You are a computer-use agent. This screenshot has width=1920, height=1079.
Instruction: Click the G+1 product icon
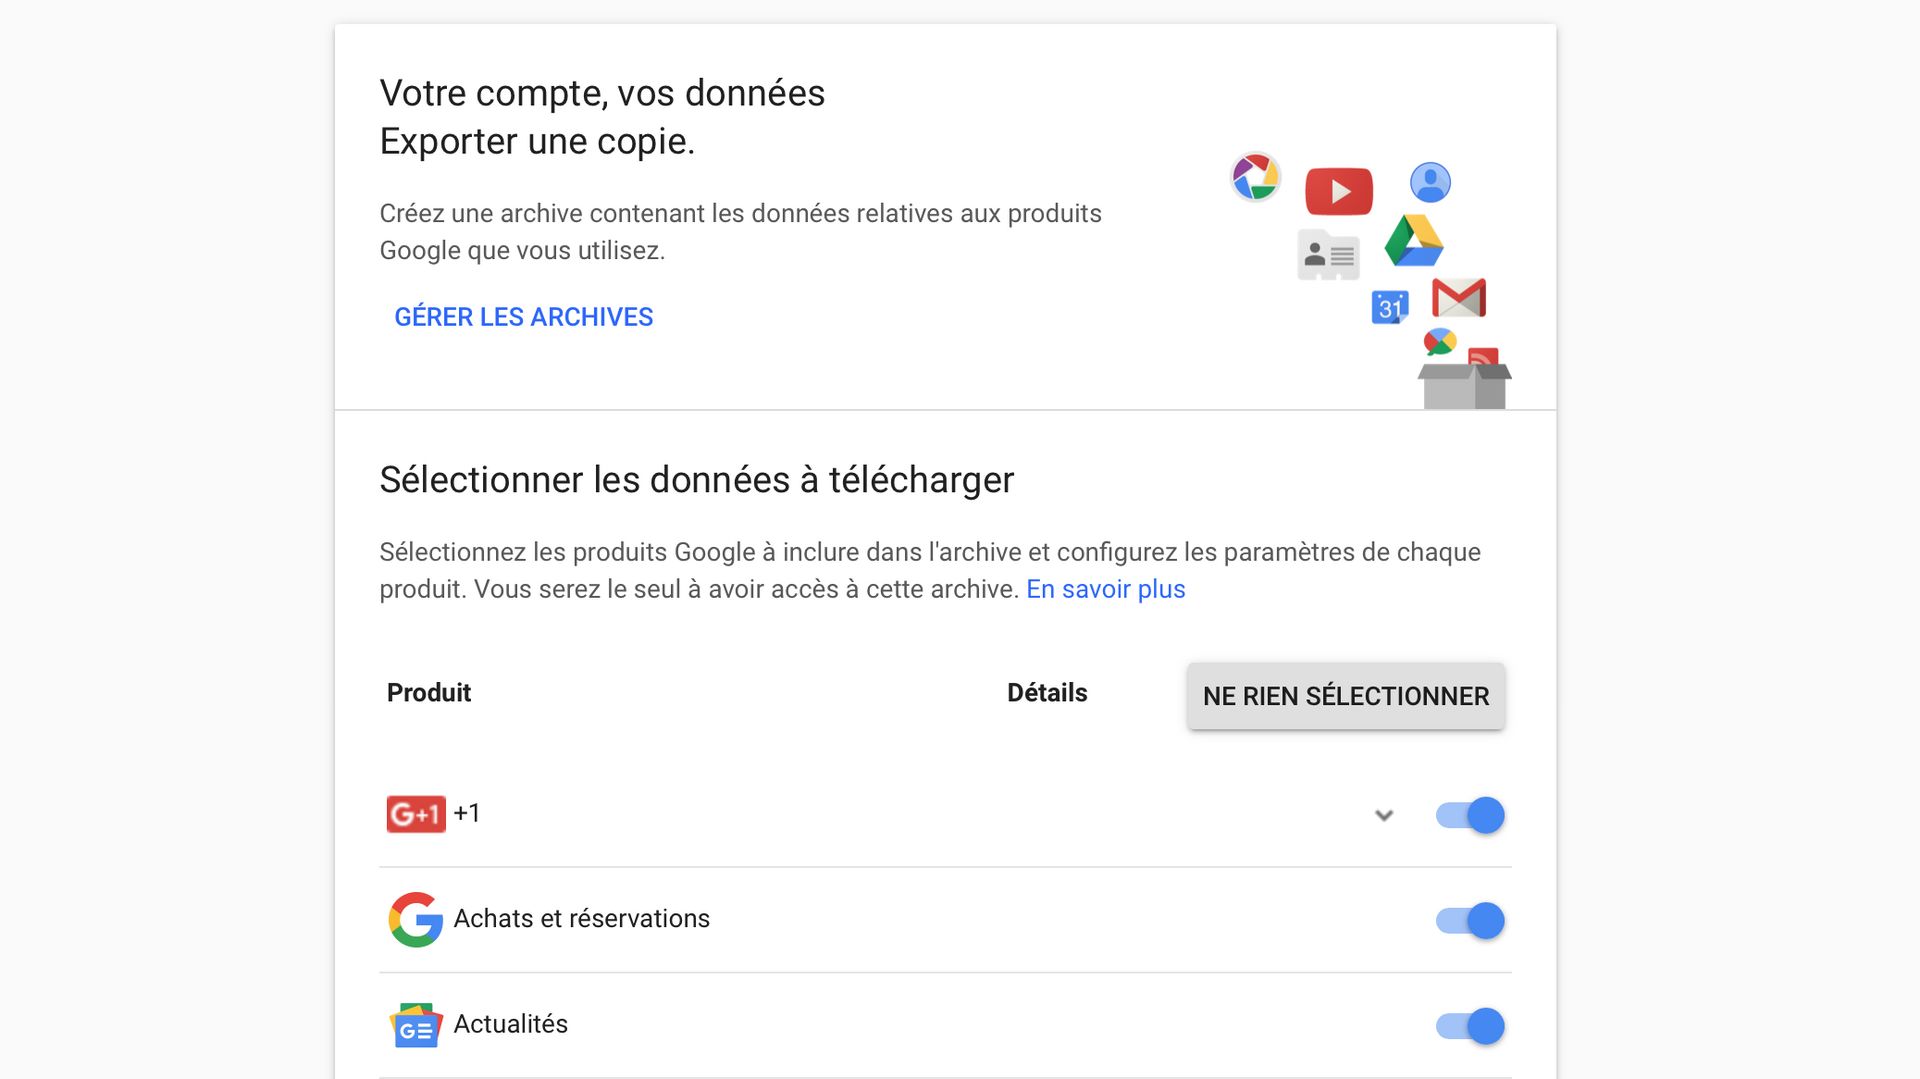pos(416,814)
